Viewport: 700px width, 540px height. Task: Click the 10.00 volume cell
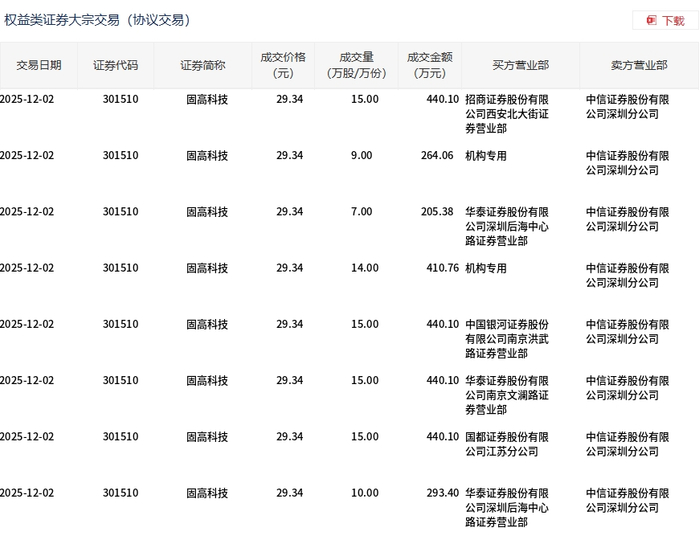point(364,493)
